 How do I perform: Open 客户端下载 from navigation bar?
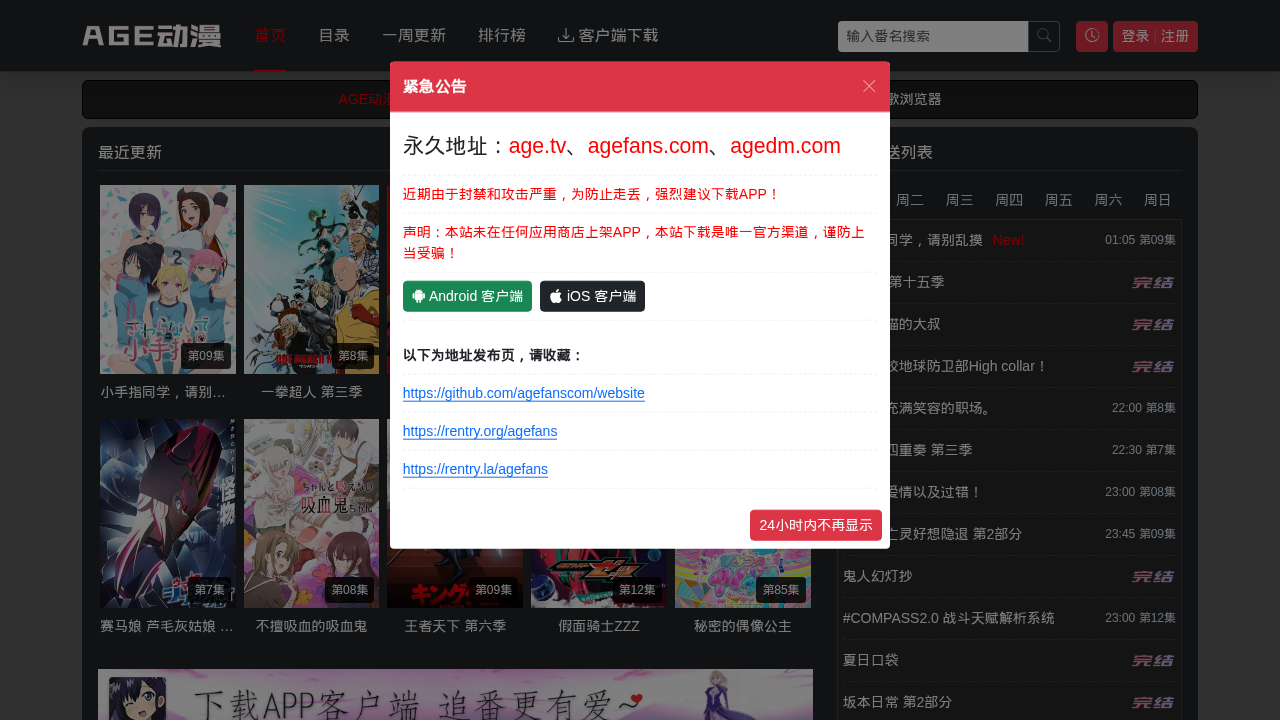[608, 36]
